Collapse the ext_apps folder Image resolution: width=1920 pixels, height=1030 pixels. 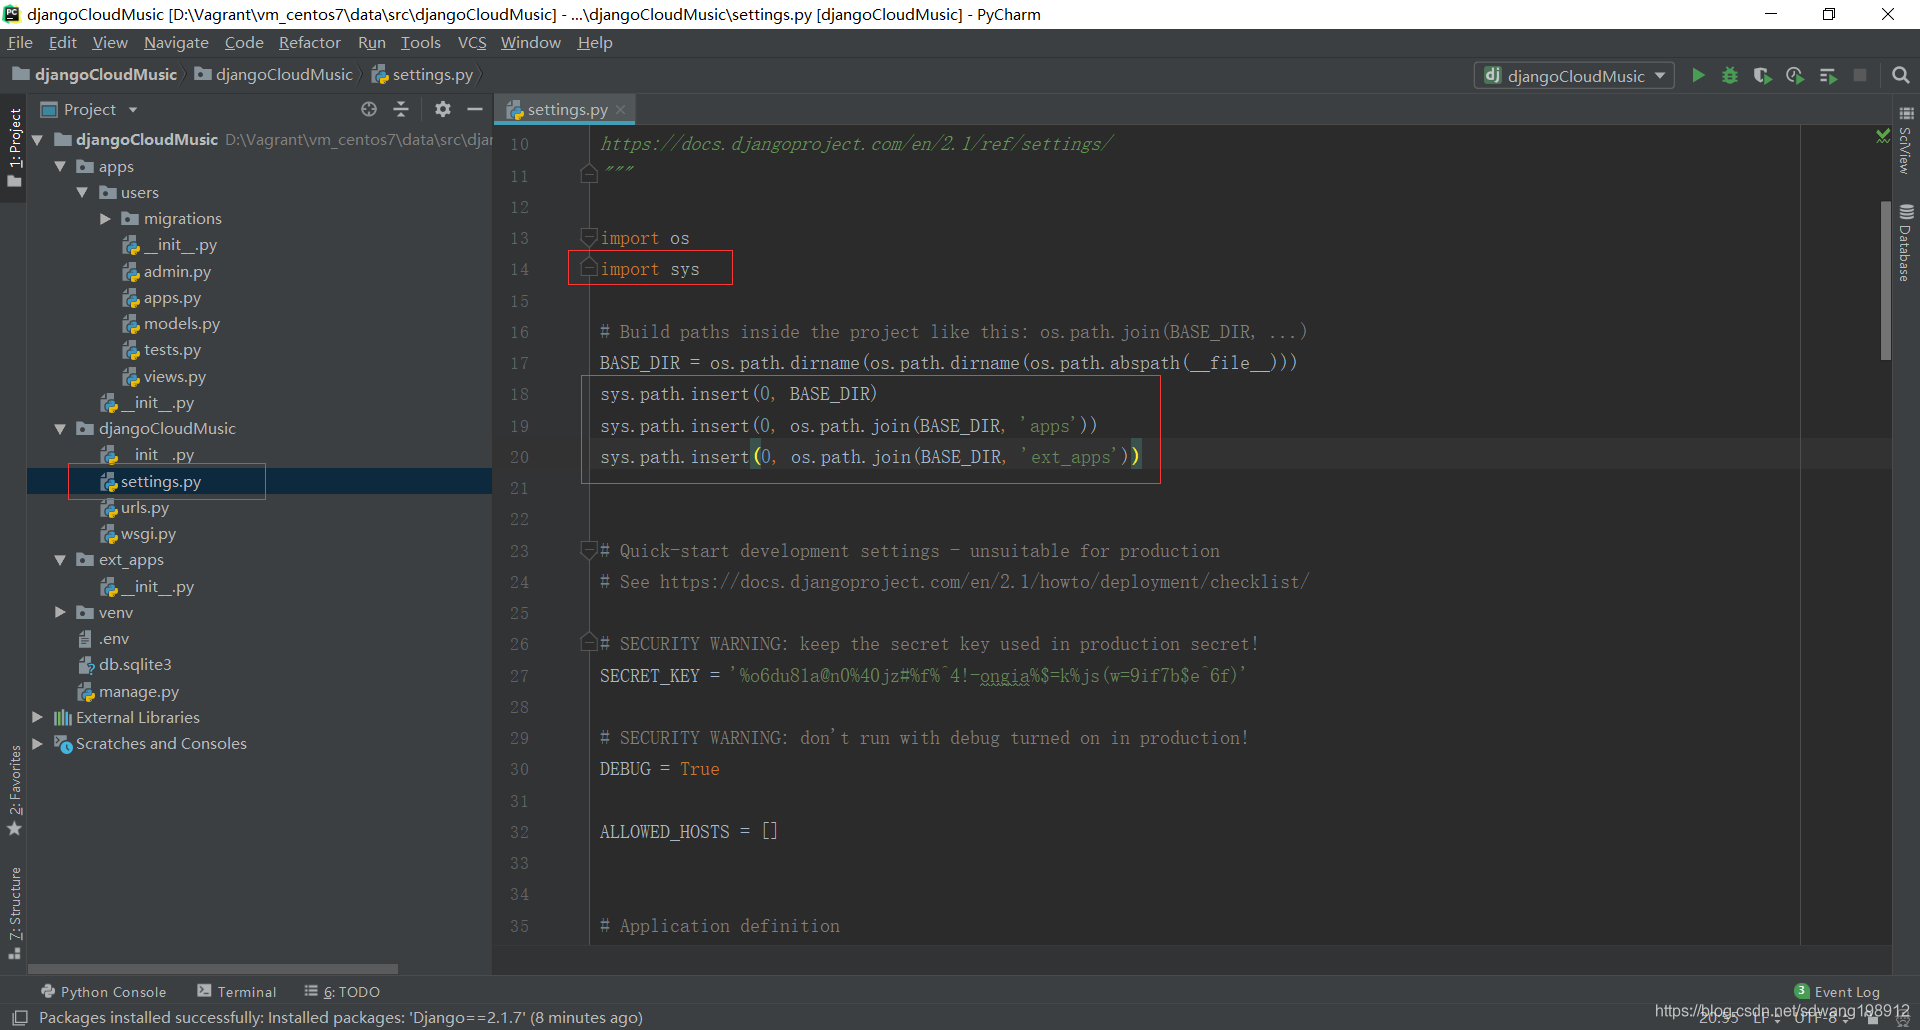coord(60,560)
